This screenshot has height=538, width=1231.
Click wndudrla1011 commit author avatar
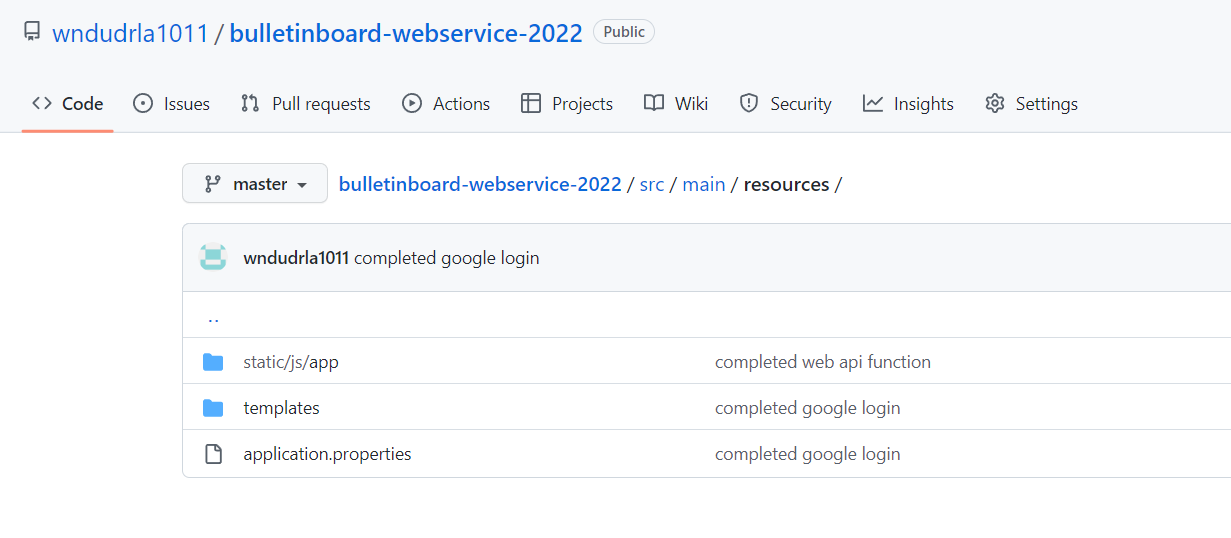pos(213,258)
